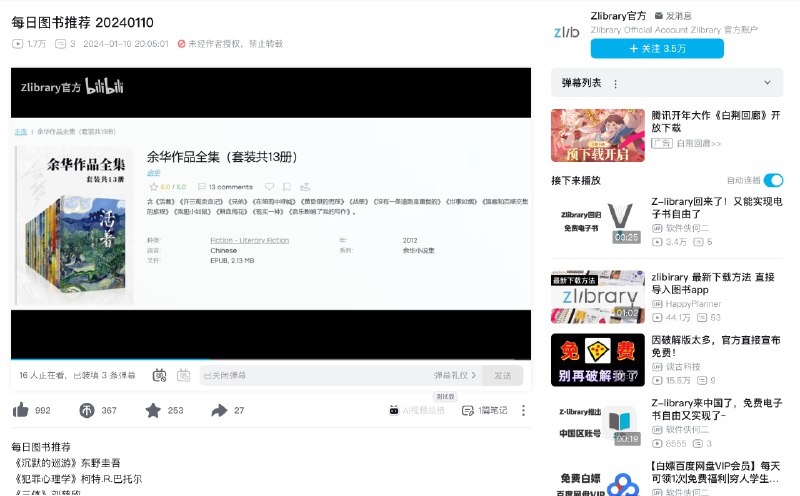Play the 免费白嫖 百度网盘 thumbnail
Viewport: 800px width, 496px height.
[x=597, y=480]
